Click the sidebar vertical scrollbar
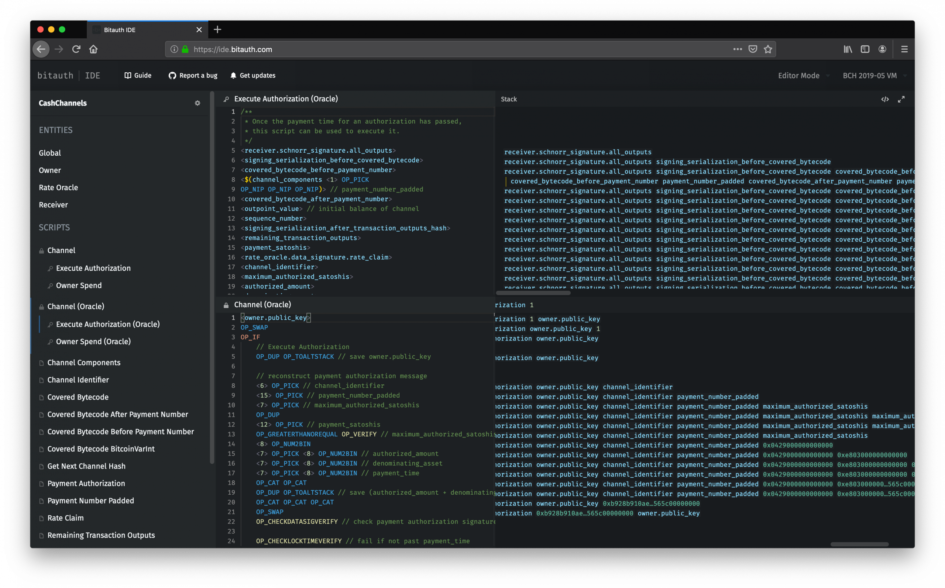Screen dimensions: 945x588 tap(212, 277)
